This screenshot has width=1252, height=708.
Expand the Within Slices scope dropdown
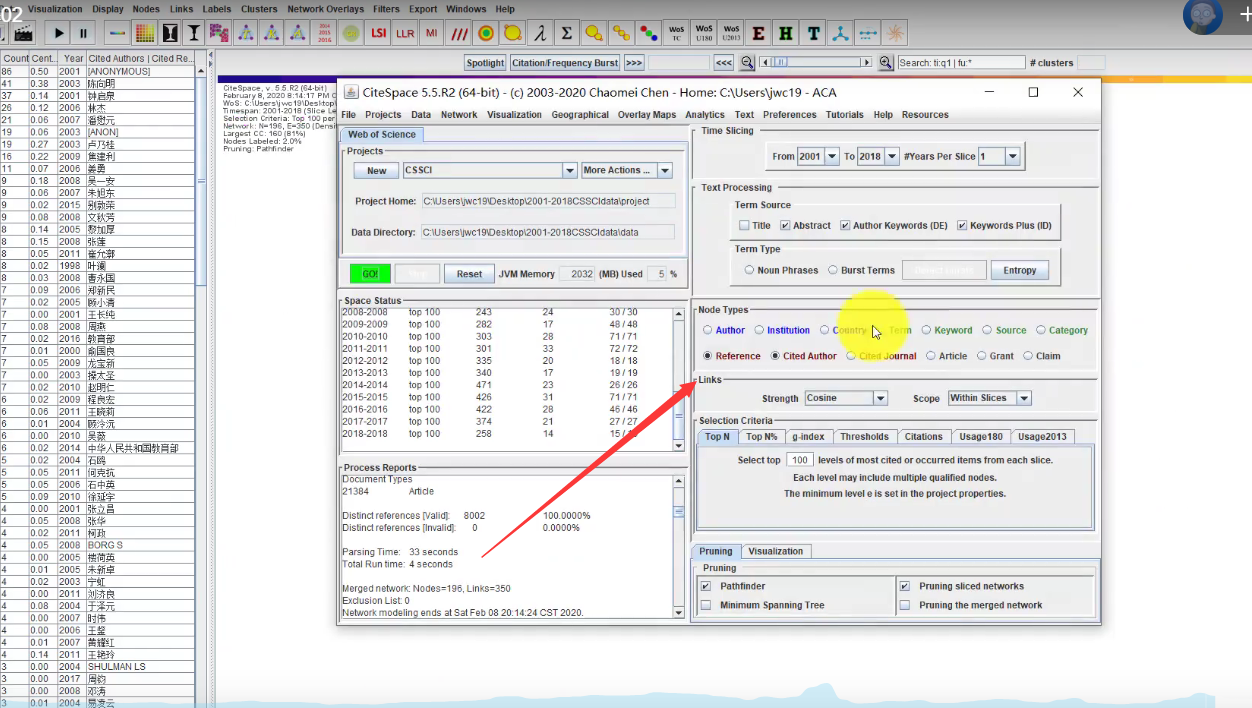1024,398
